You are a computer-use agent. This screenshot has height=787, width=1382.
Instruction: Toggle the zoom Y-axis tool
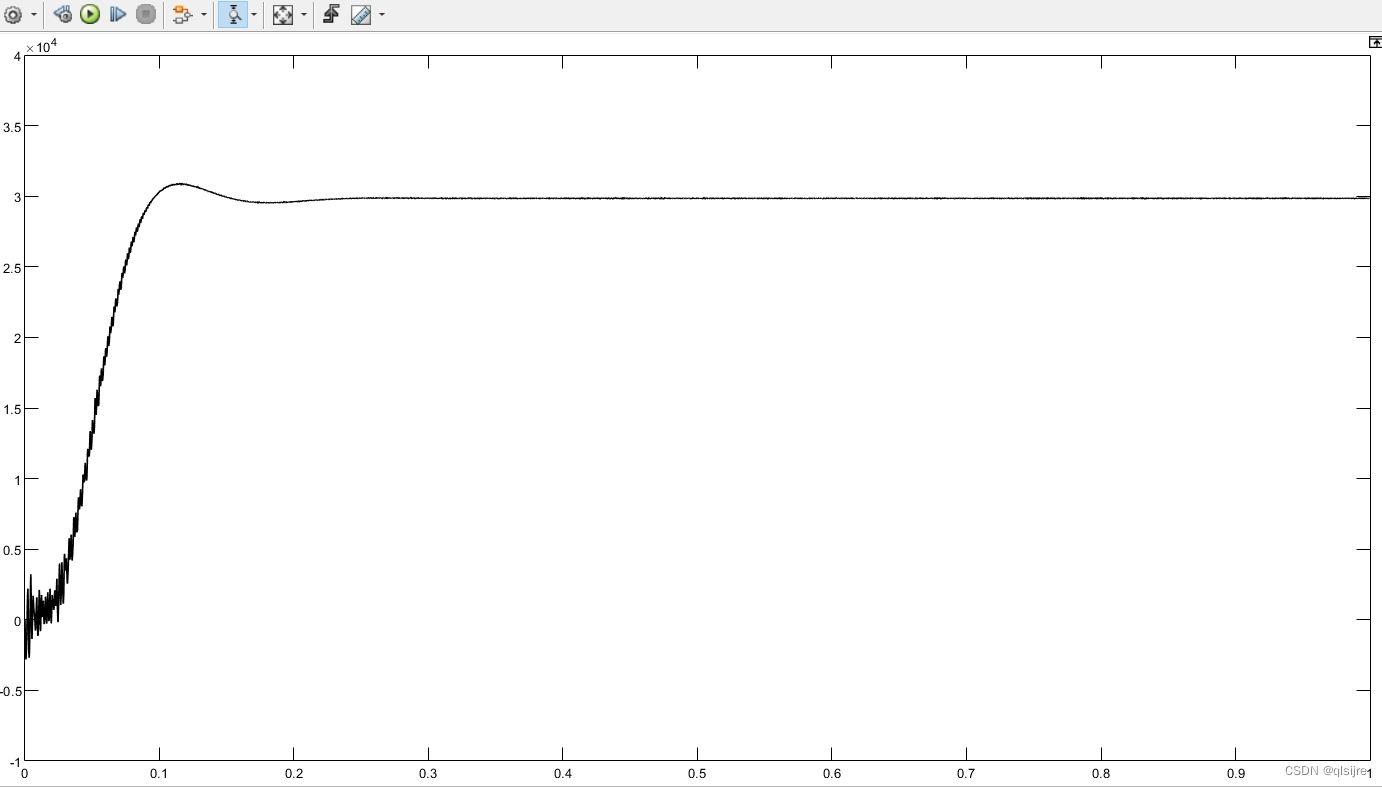click(x=233, y=15)
